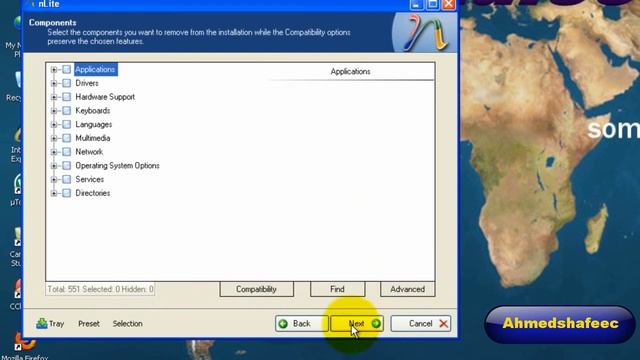
Task: Expand the Operating System Options node
Action: tap(54, 166)
